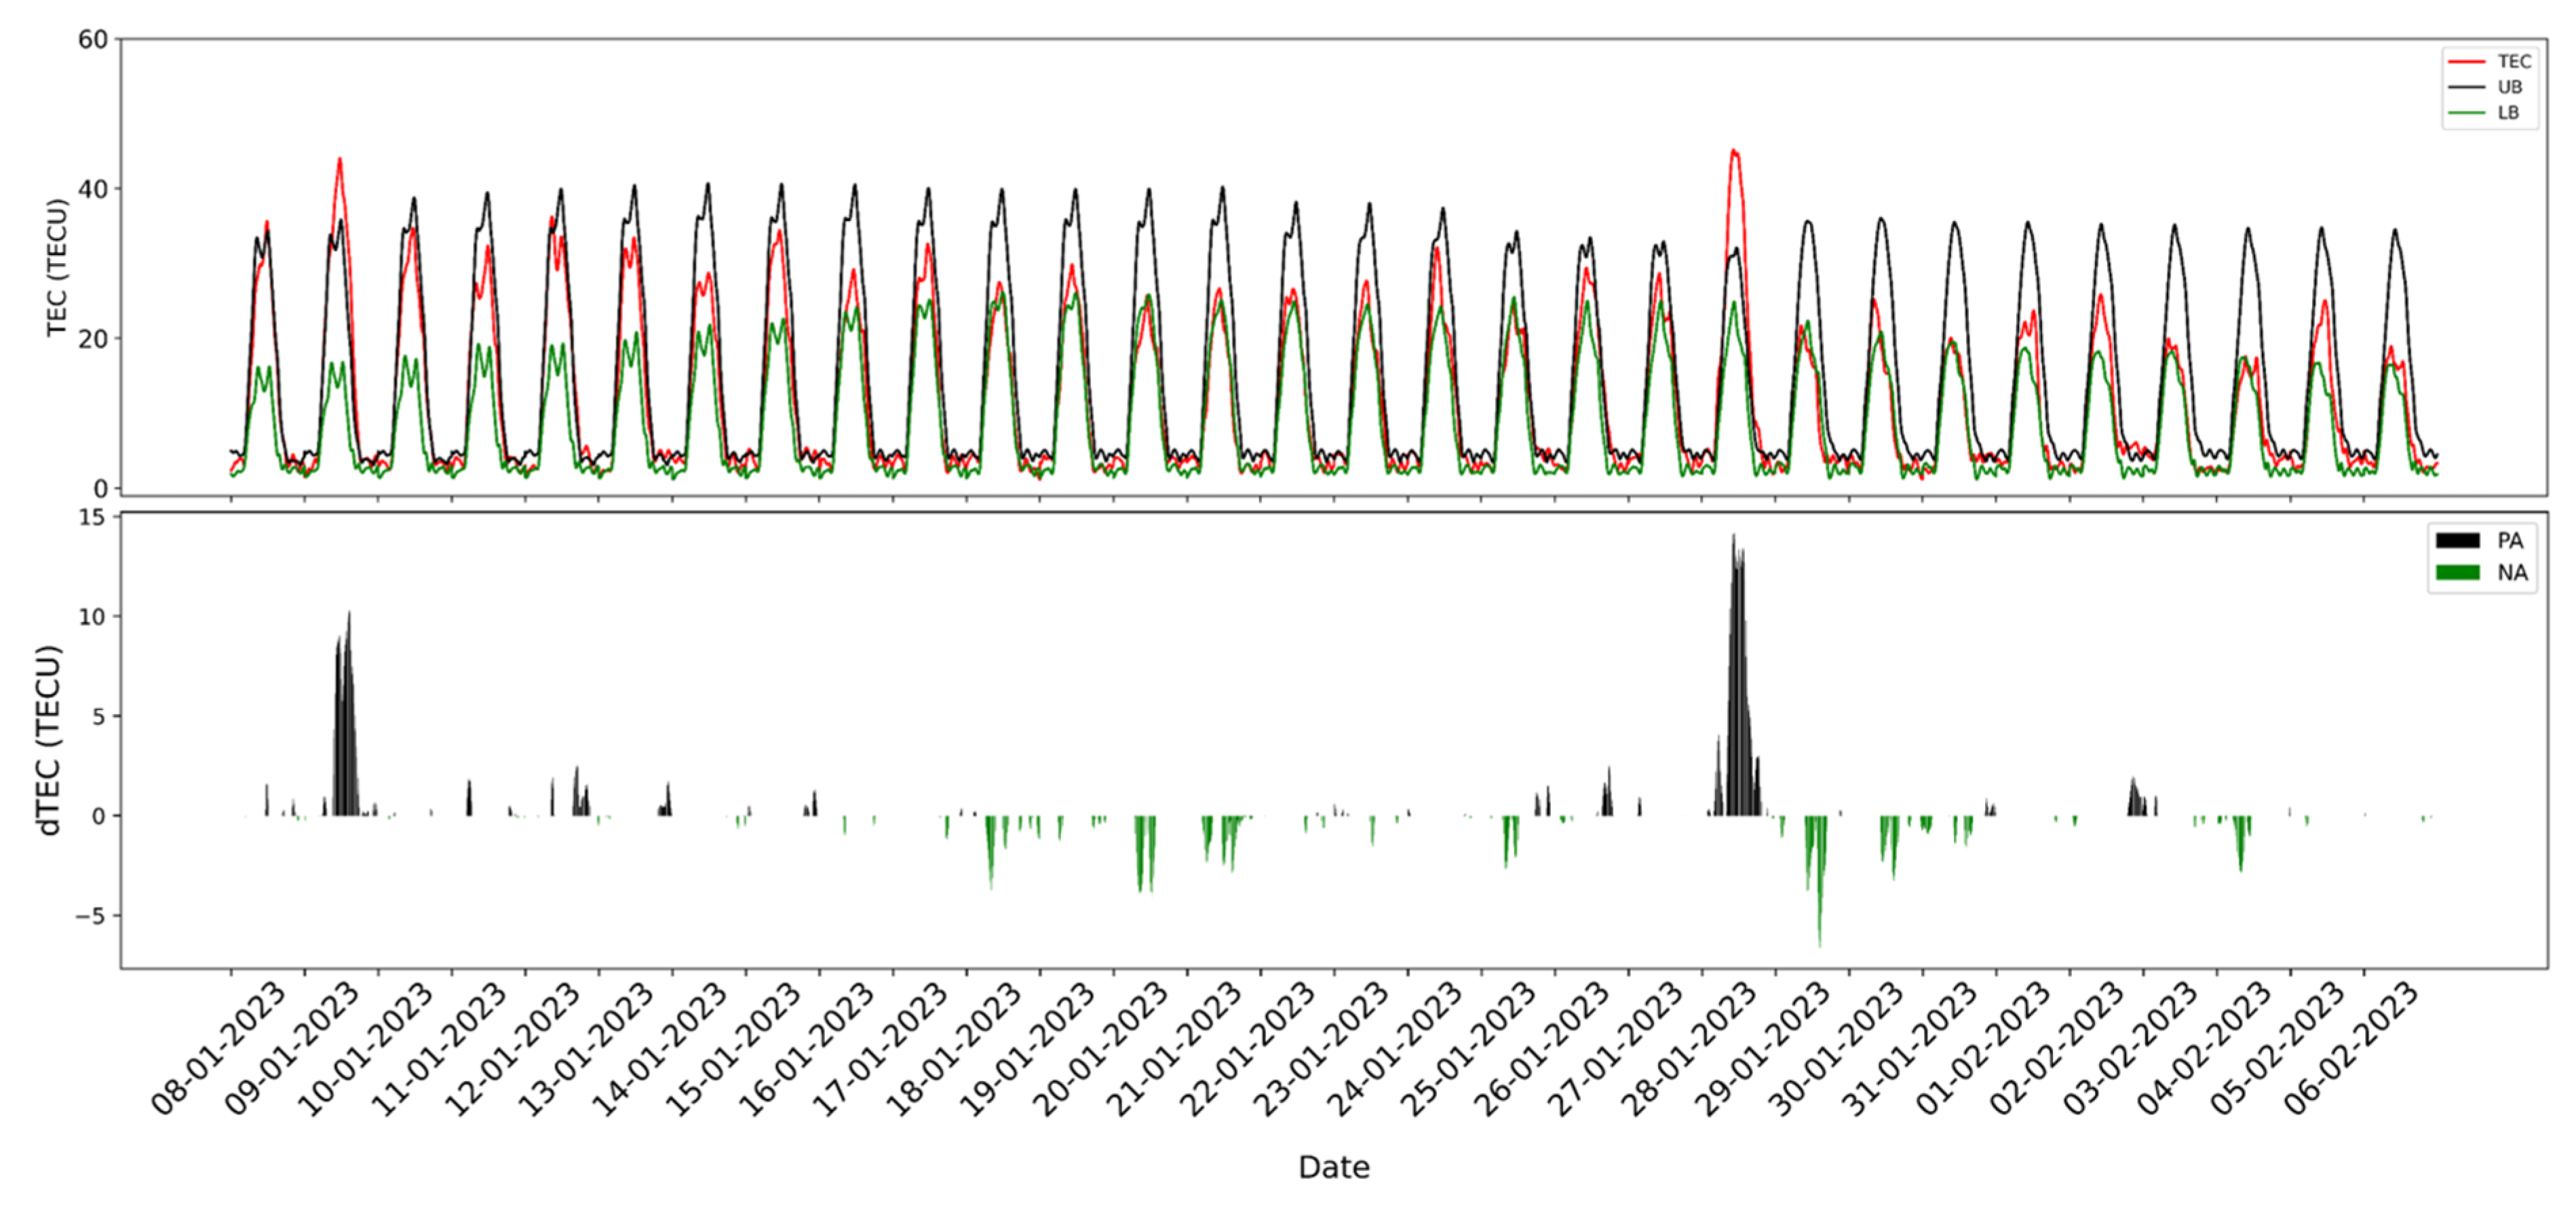Click the green NA legend swatch
This screenshot has width=2576, height=1208.
pos(2458,573)
